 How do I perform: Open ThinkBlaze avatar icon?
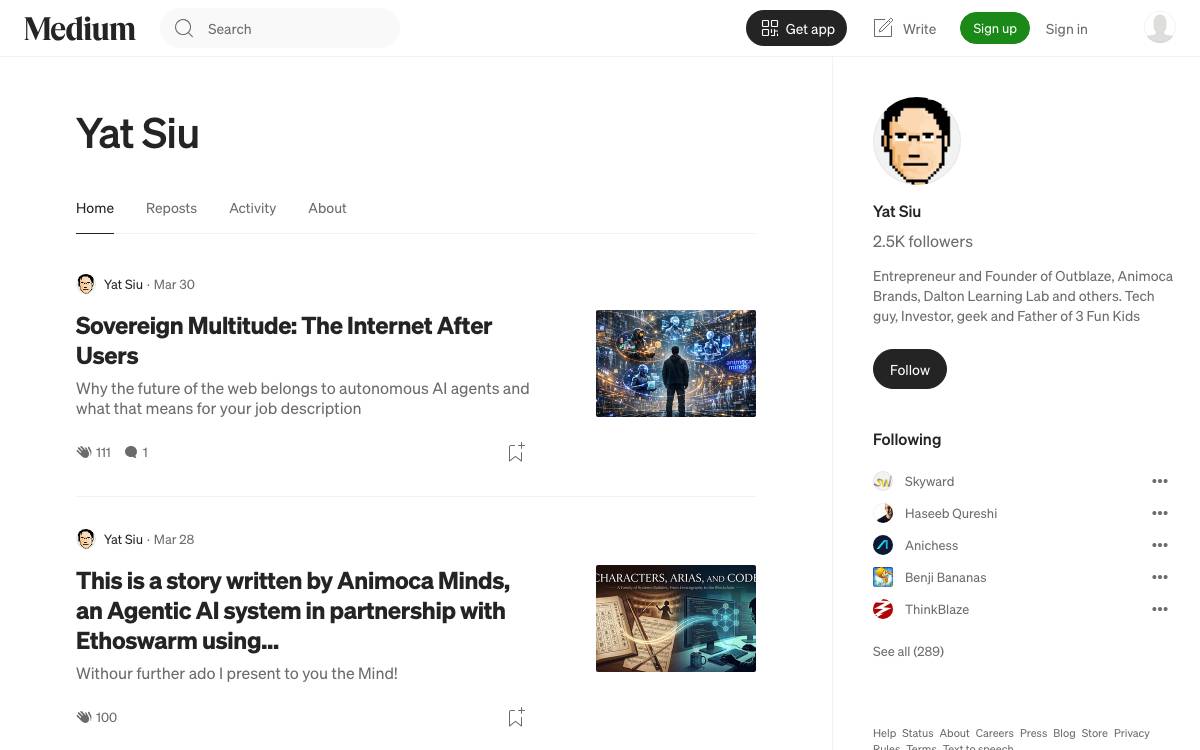tap(883, 609)
